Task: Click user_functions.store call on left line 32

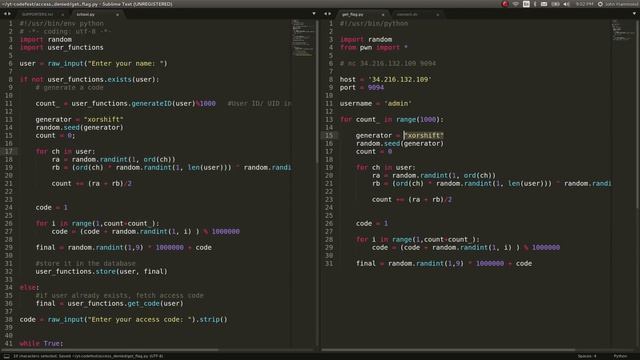Action: (101, 271)
